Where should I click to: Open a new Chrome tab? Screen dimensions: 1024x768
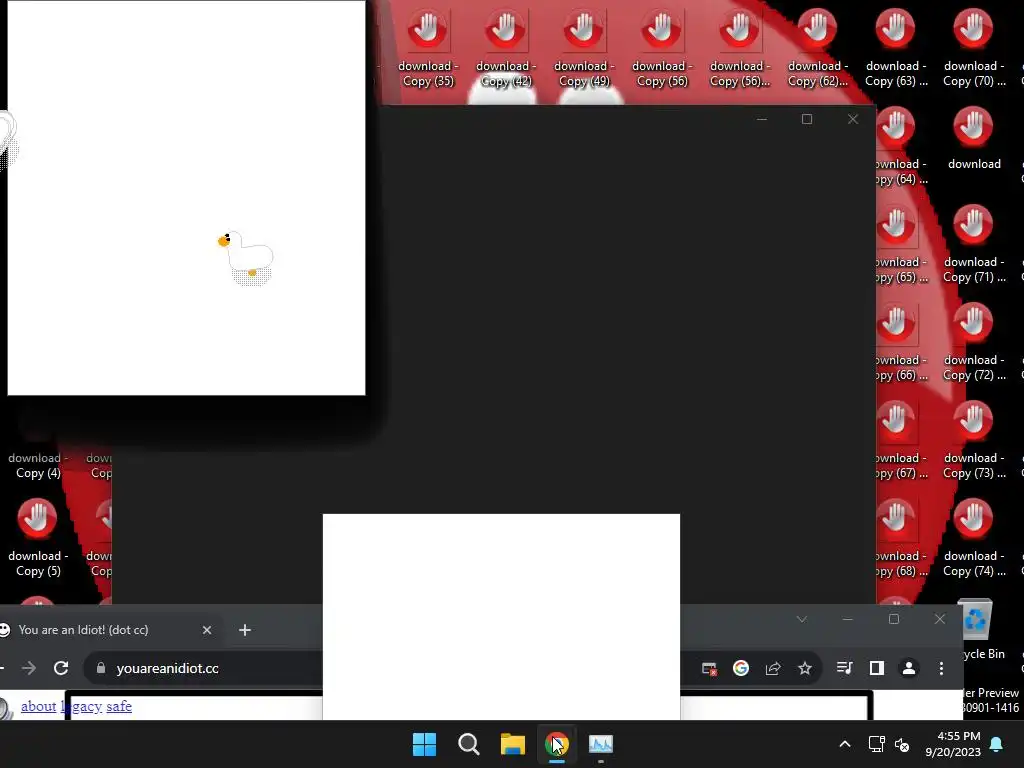(245, 630)
